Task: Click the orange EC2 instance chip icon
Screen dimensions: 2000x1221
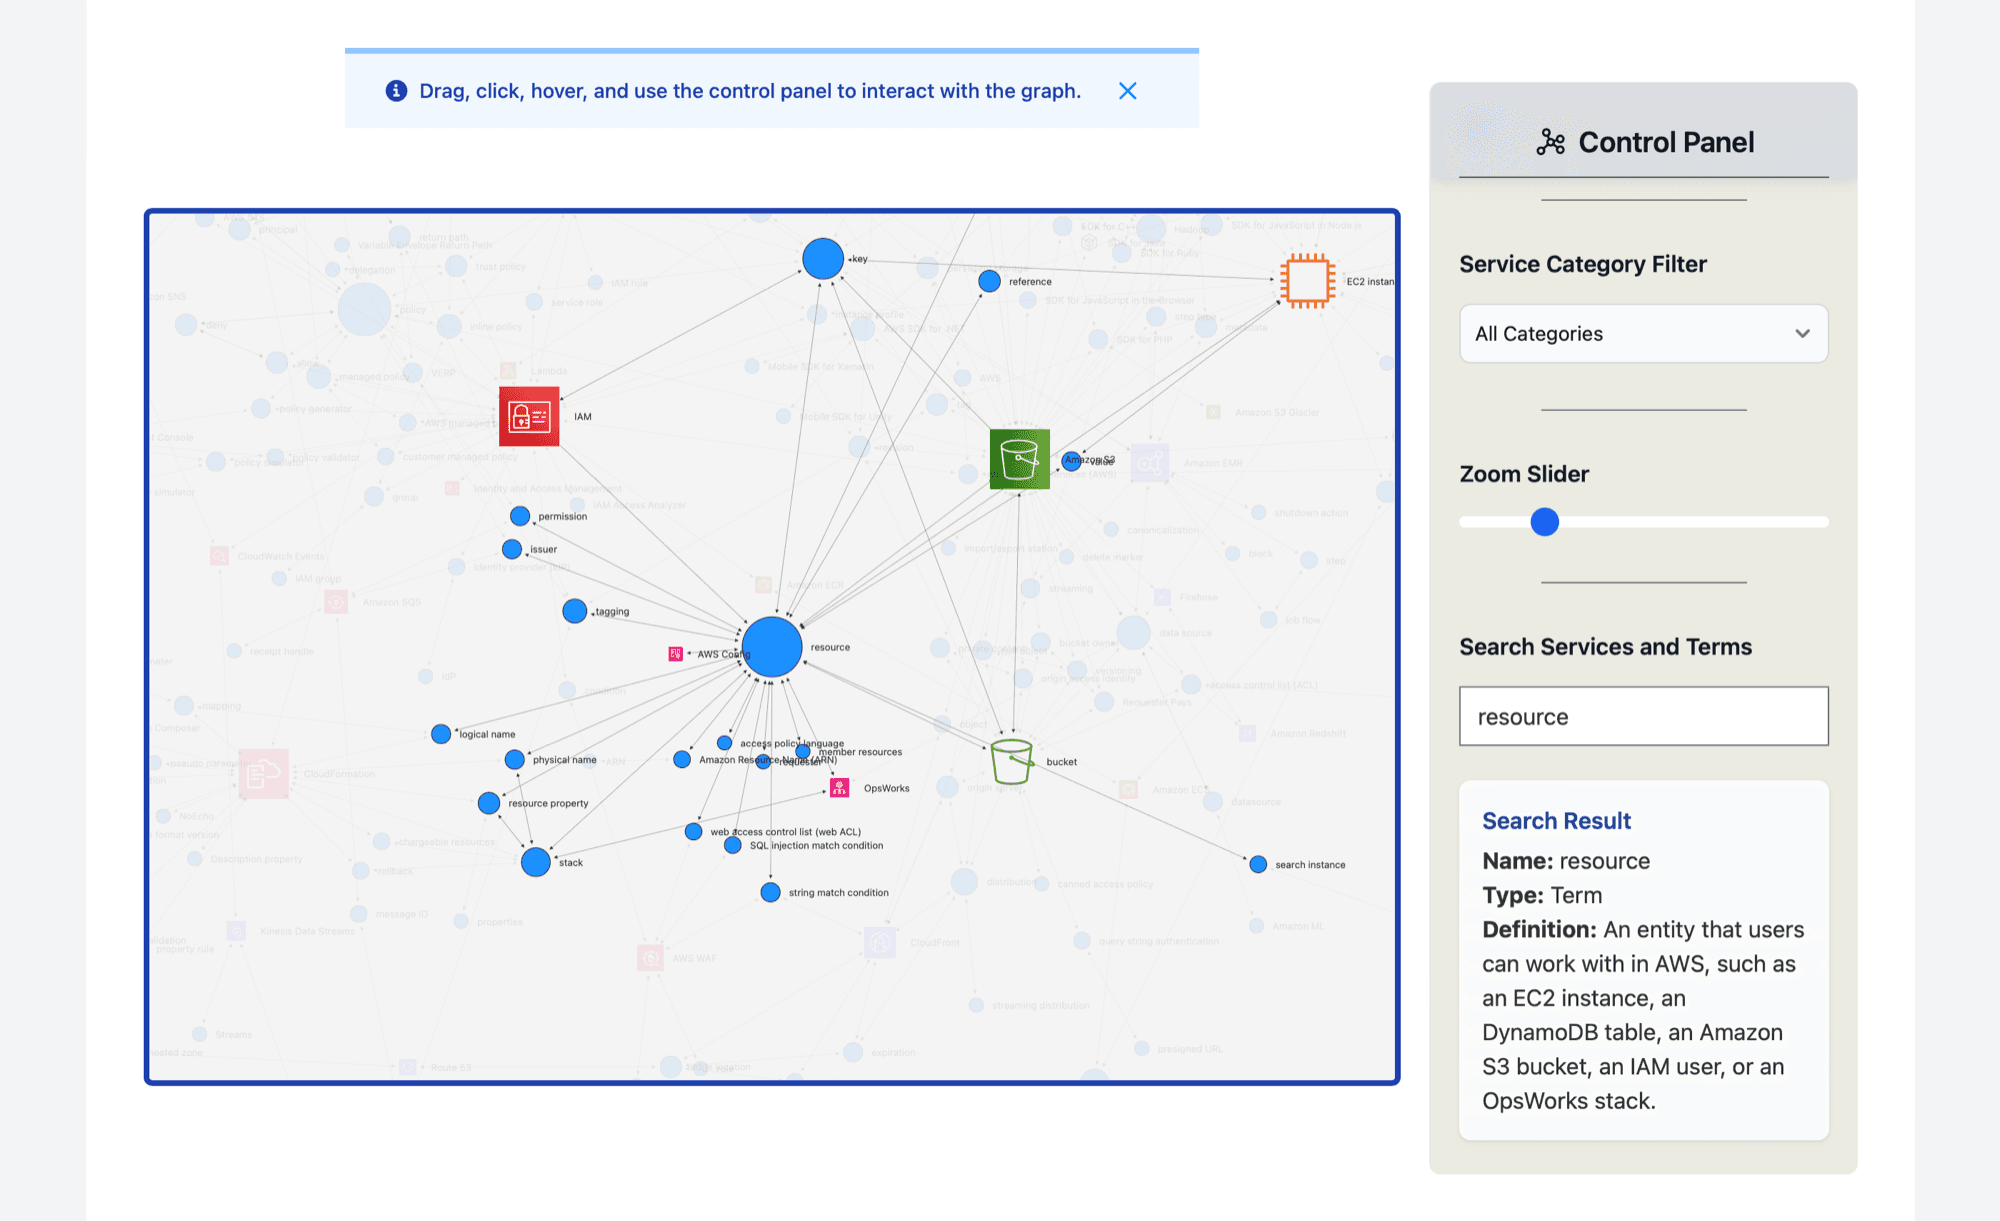Action: 1307,281
